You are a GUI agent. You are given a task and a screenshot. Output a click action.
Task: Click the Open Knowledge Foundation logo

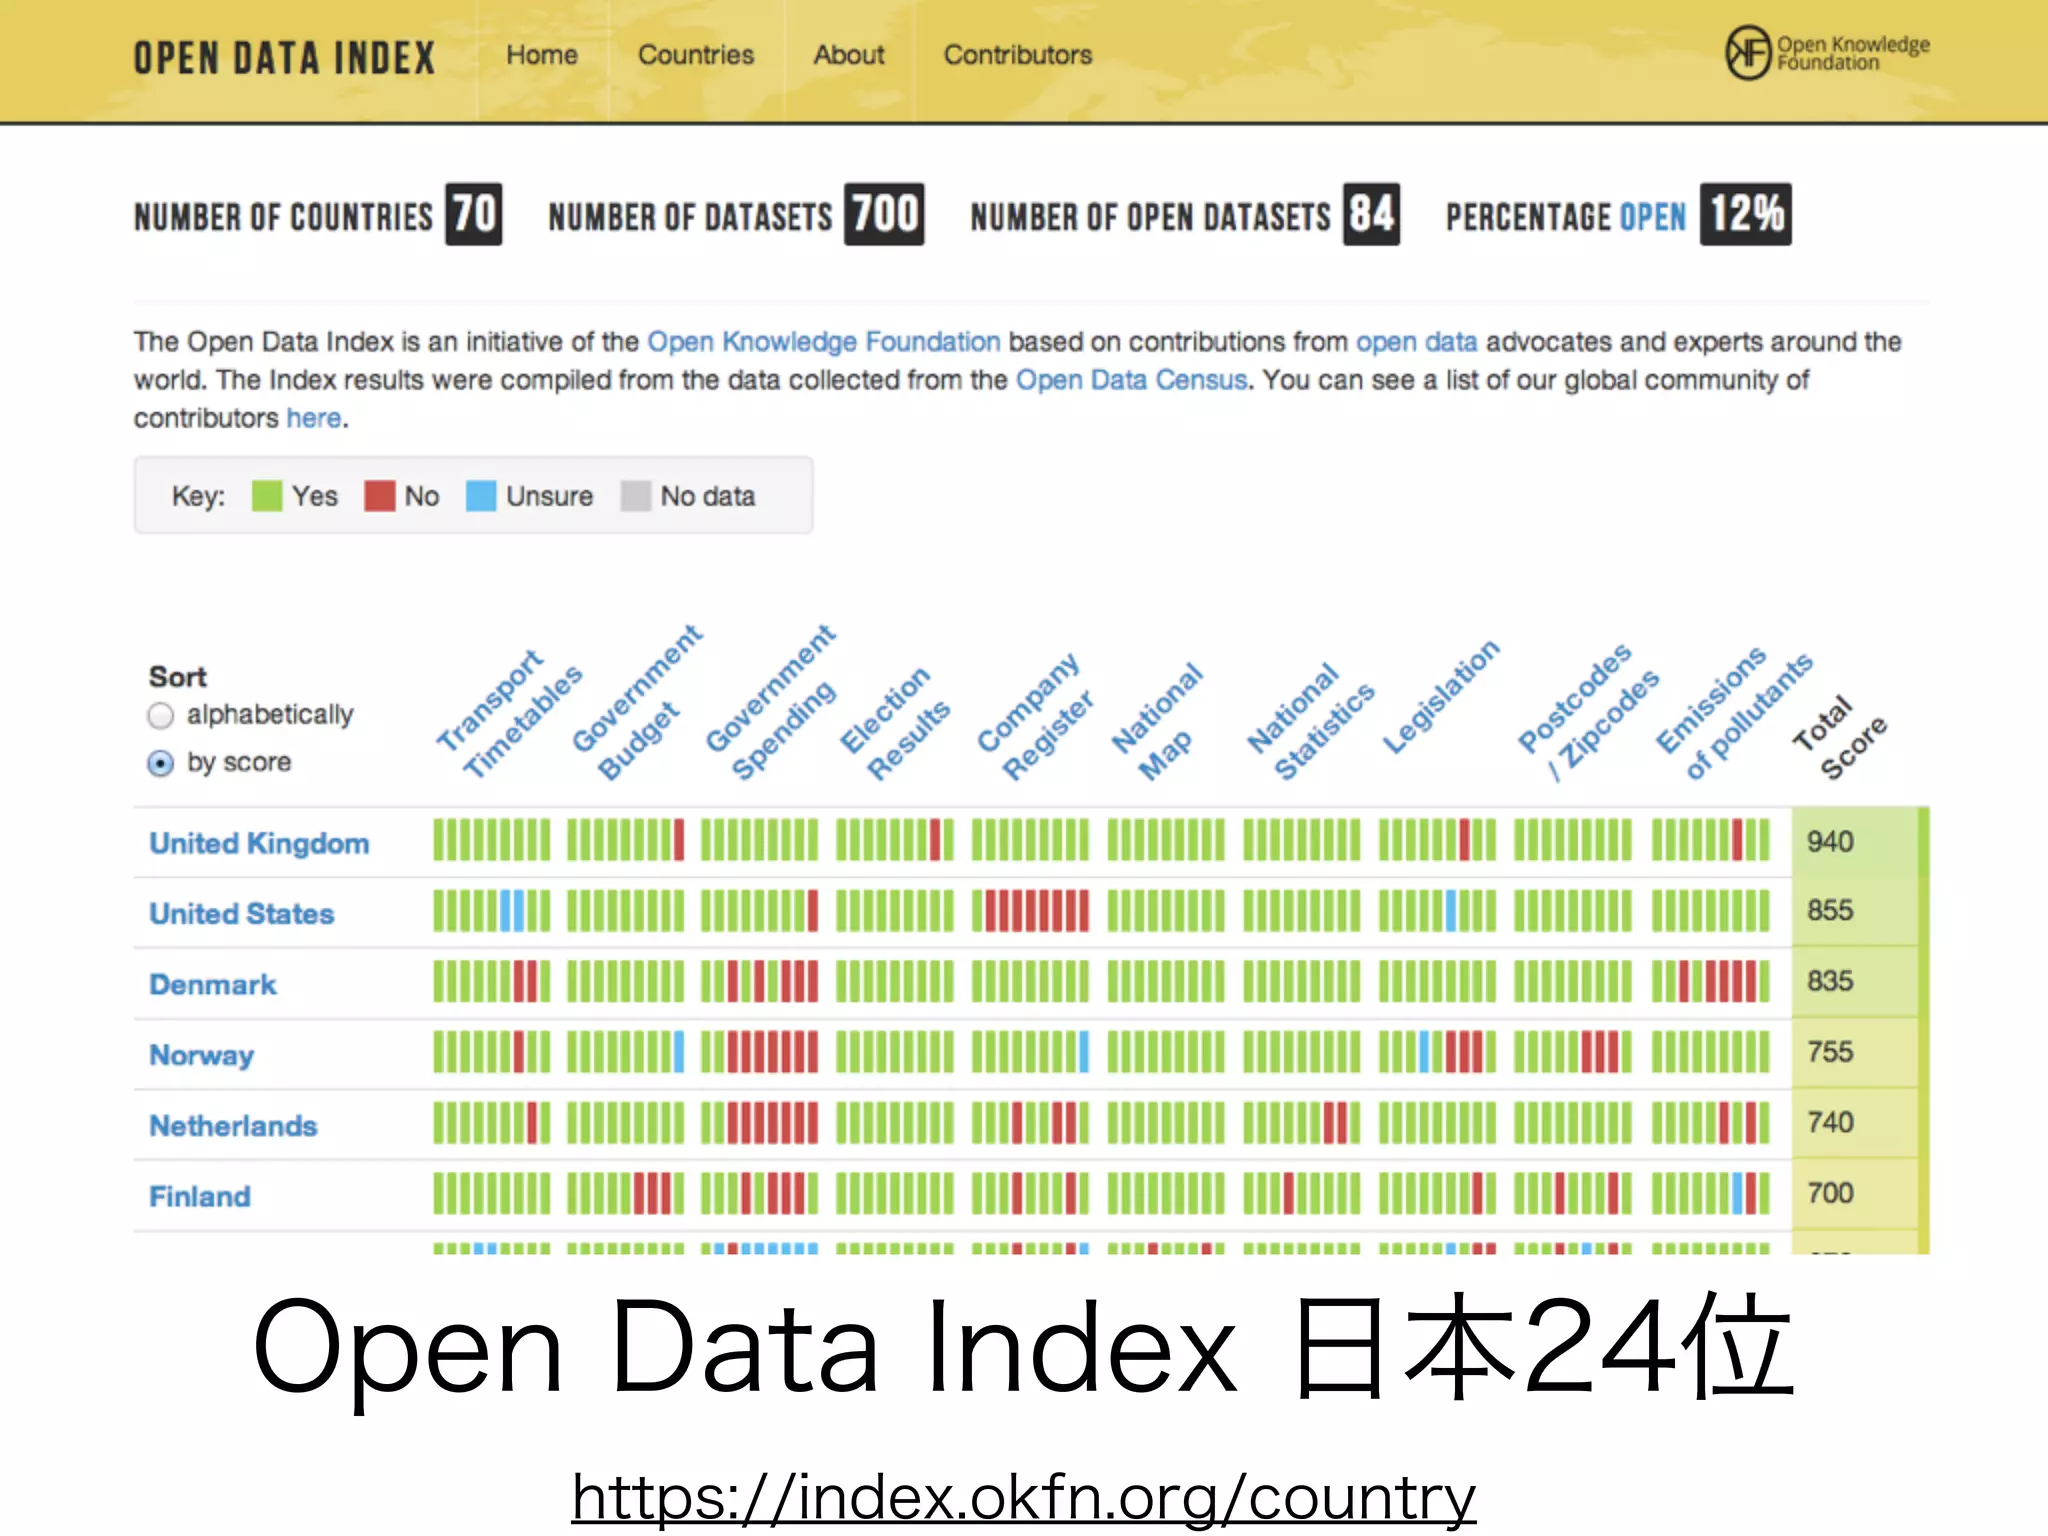click(x=1827, y=53)
